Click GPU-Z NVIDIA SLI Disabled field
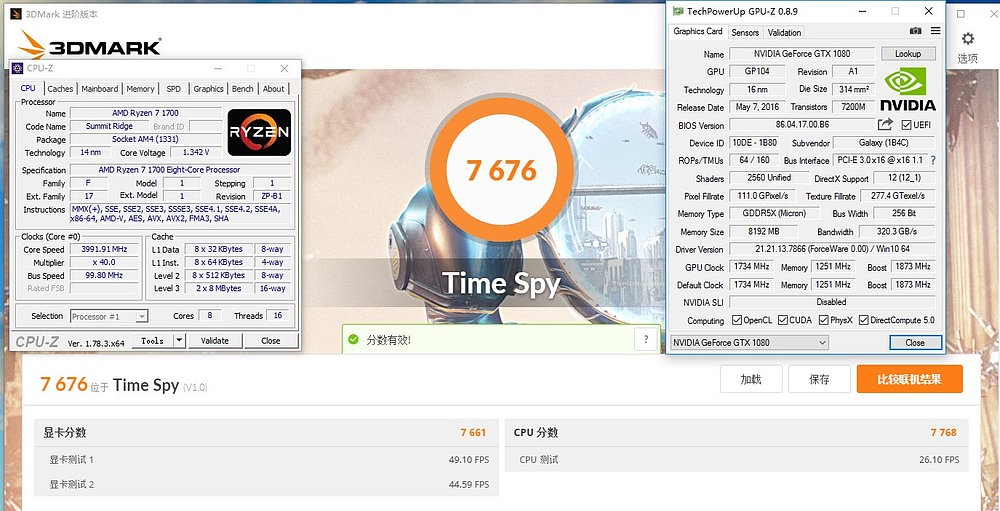The height and width of the screenshot is (511, 1000). click(832, 302)
